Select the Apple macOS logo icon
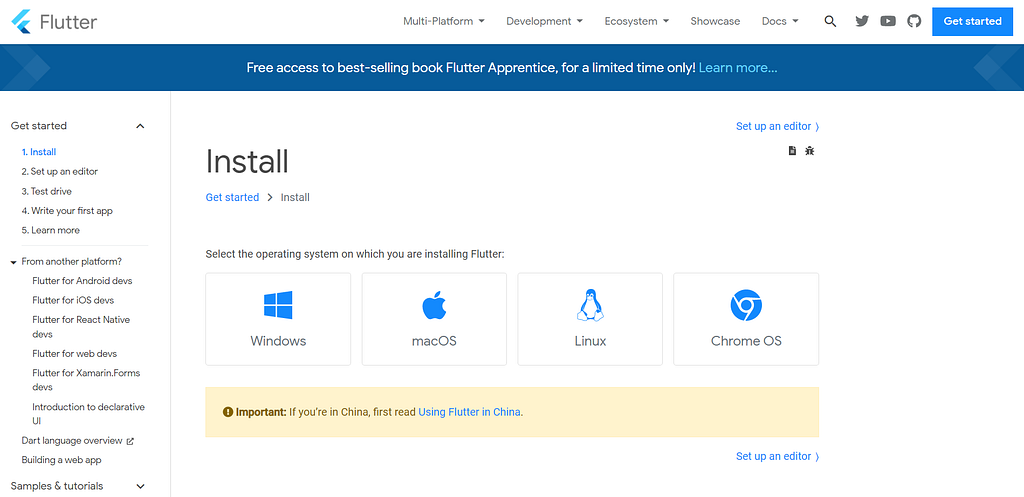The width and height of the screenshot is (1024, 497). pos(434,306)
